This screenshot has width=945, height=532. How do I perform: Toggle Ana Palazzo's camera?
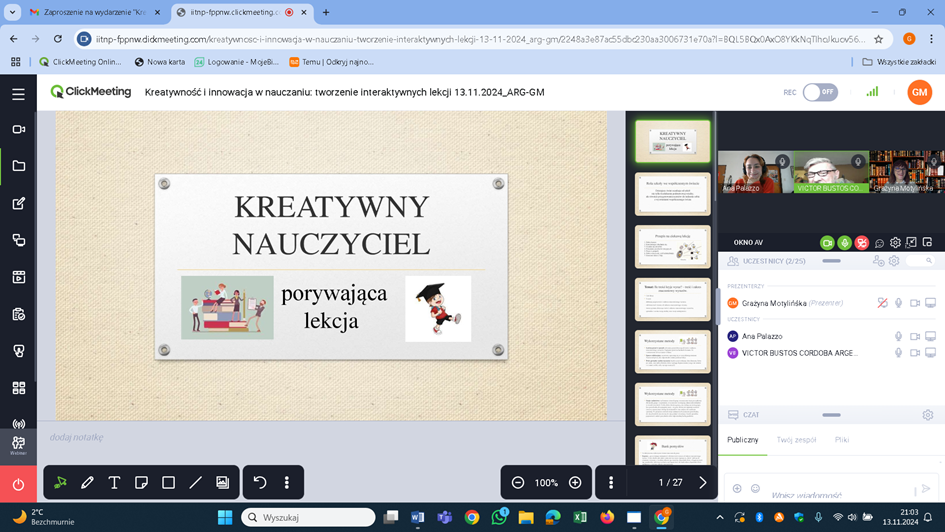[915, 336]
